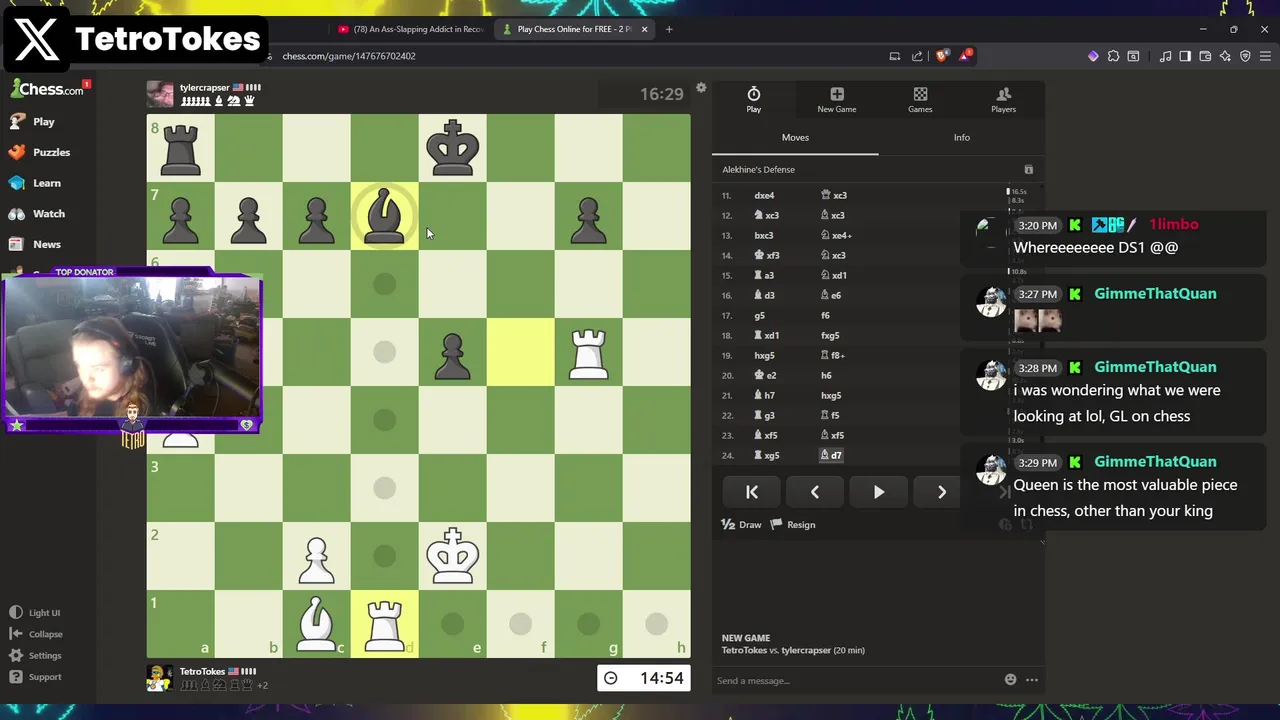Jump to move 11 white dxe4
Image resolution: width=1280 pixels, height=720 pixels.
(764, 195)
